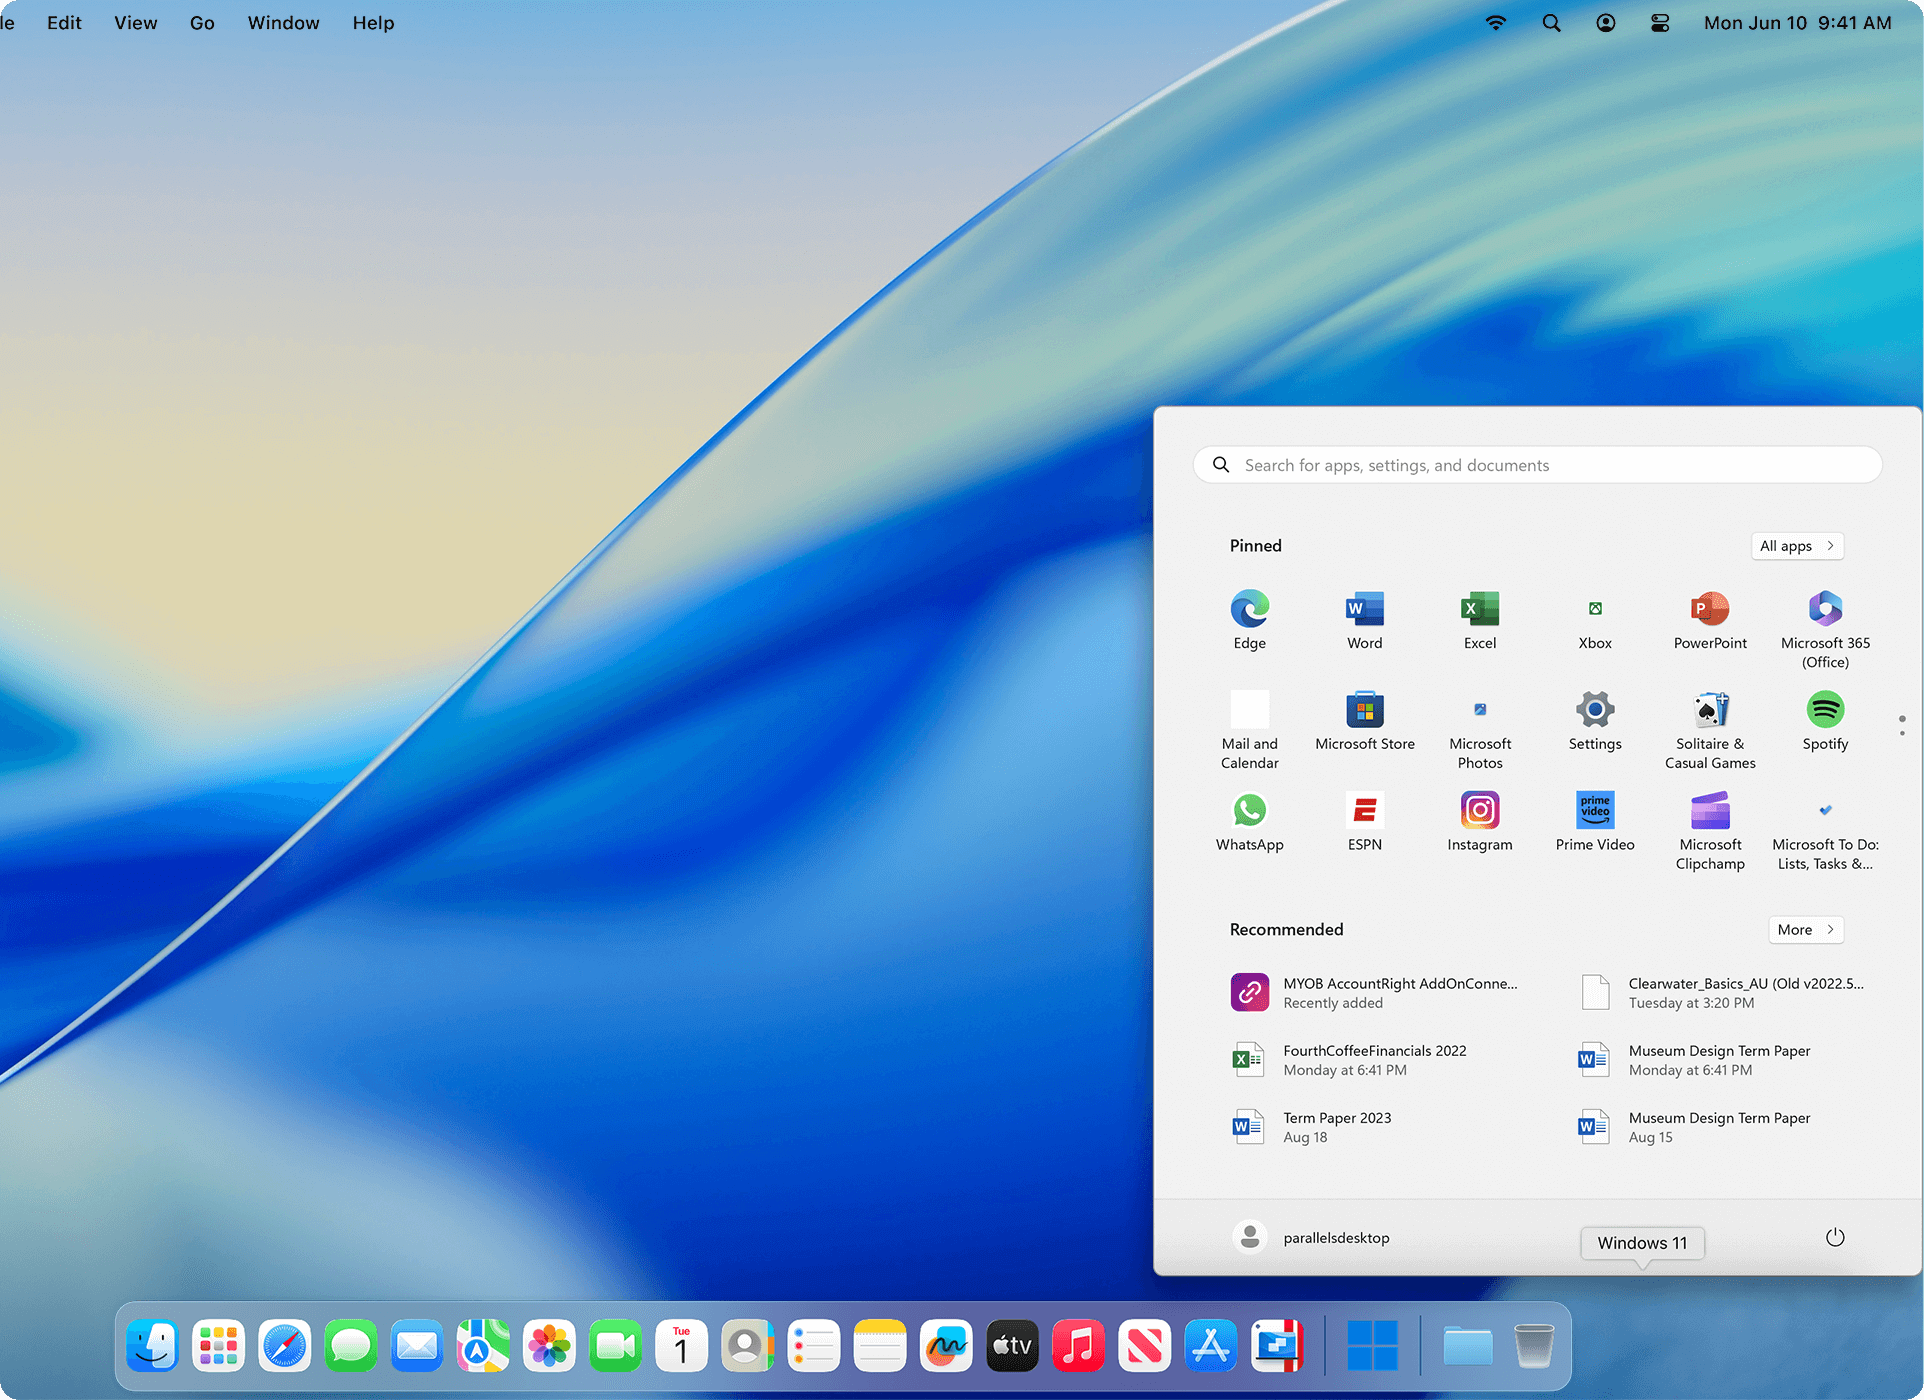Expand More recommended items
Screen dimensions: 1924x1400
pos(1804,930)
